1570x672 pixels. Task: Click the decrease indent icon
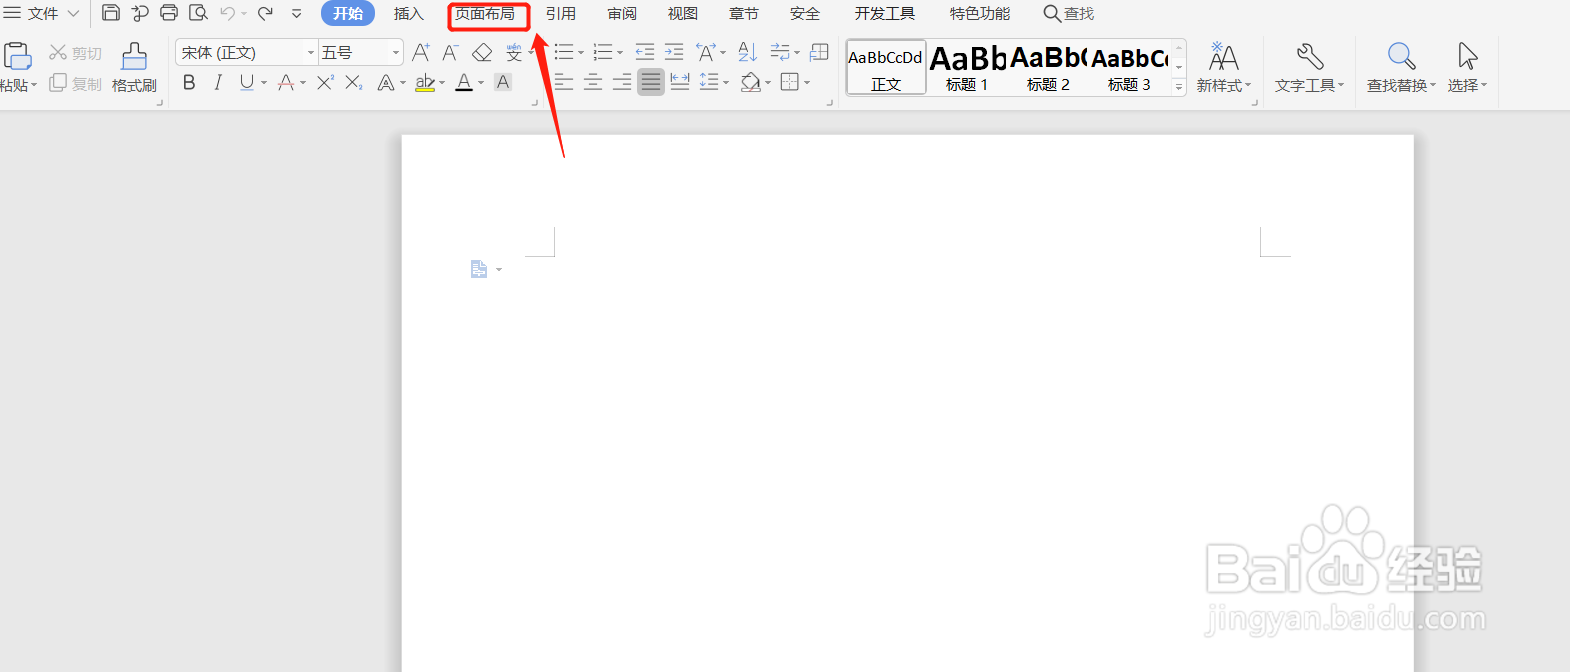645,52
